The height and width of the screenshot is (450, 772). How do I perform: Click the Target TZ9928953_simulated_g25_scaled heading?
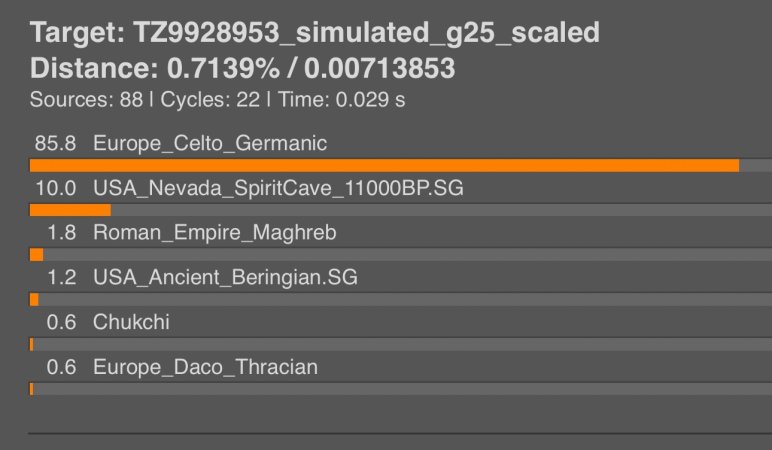point(315,33)
